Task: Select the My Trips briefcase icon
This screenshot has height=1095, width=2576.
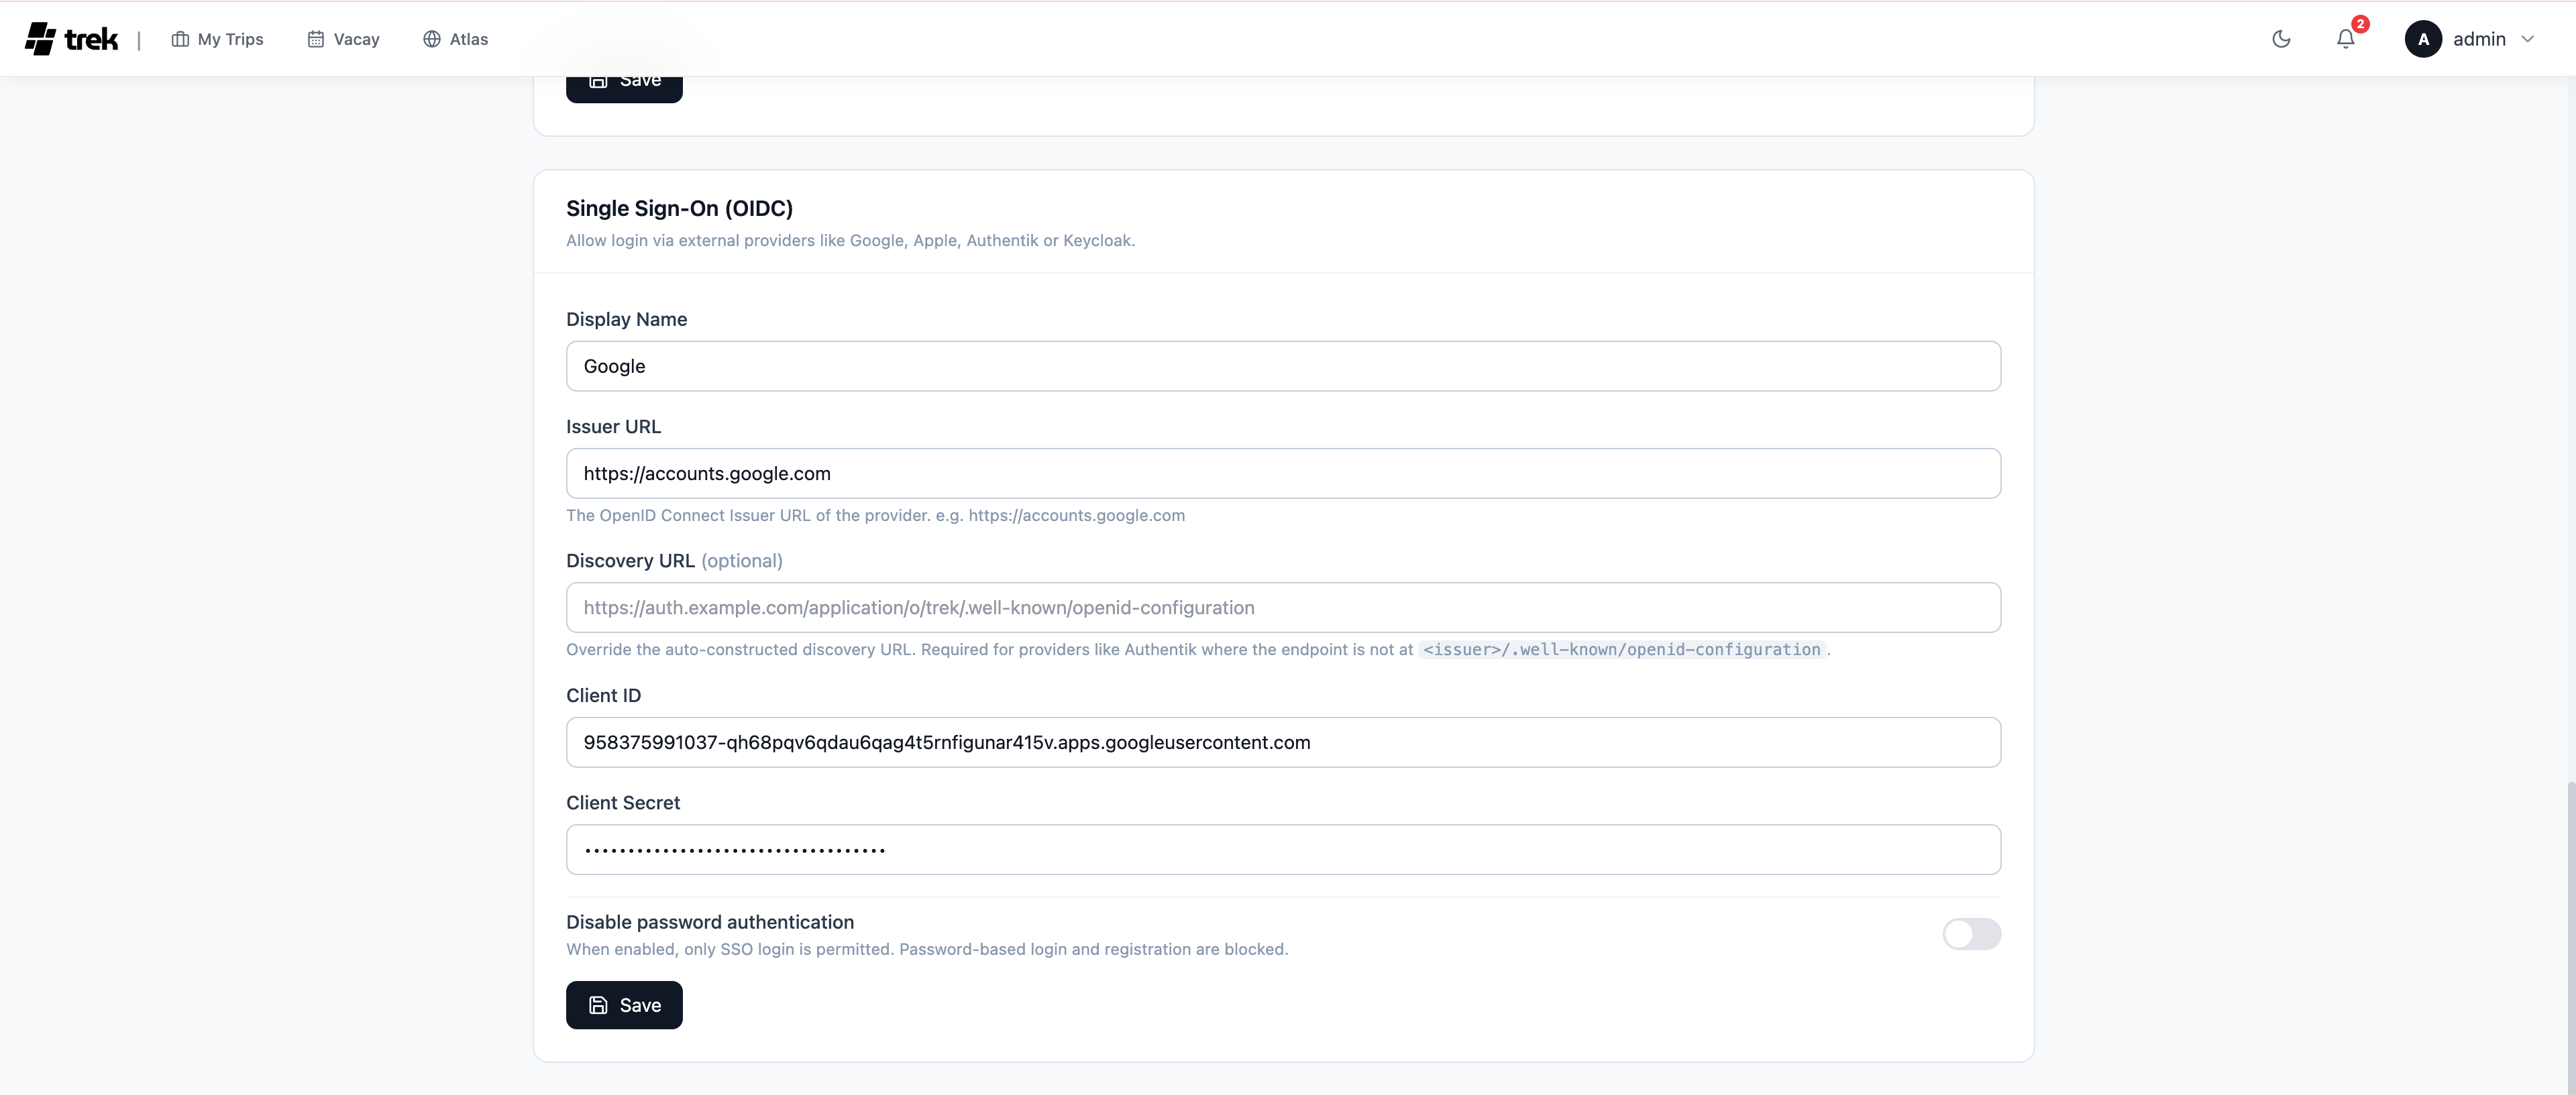Action: [180, 39]
